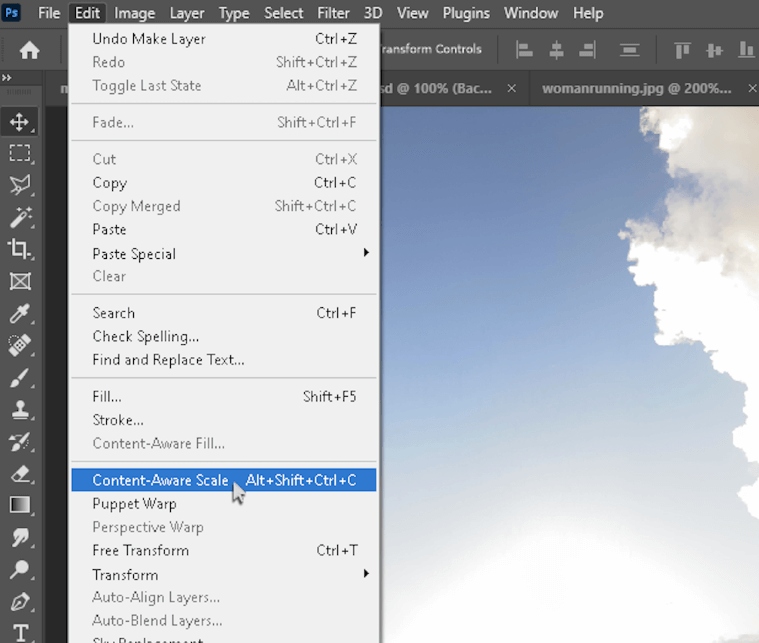Open the Filter menu
Screen dimensions: 759x643
coord(333,13)
